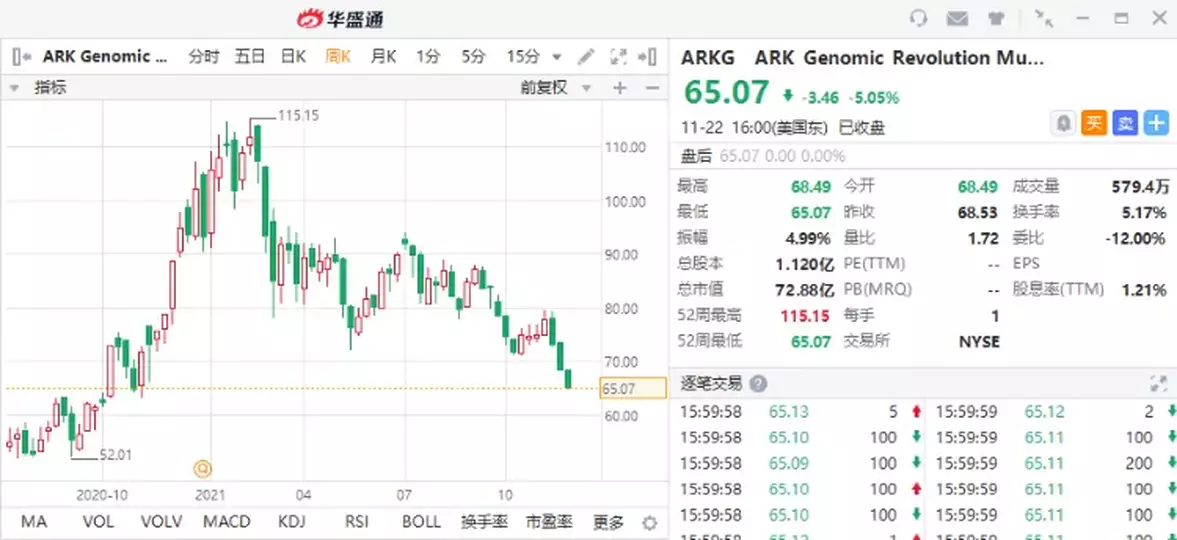
Task: Click the 65.07 current price label on axis
Action: (633, 388)
